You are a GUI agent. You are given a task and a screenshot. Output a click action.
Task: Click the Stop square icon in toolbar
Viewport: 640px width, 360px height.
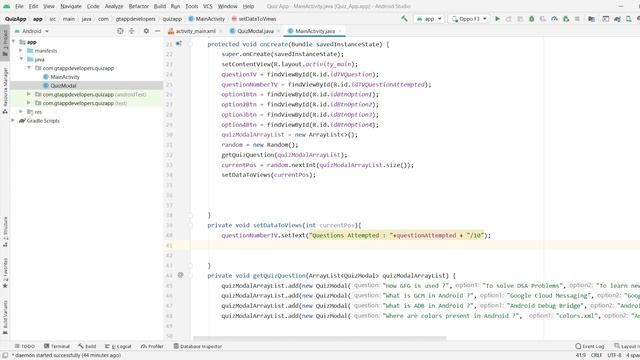(x=577, y=19)
